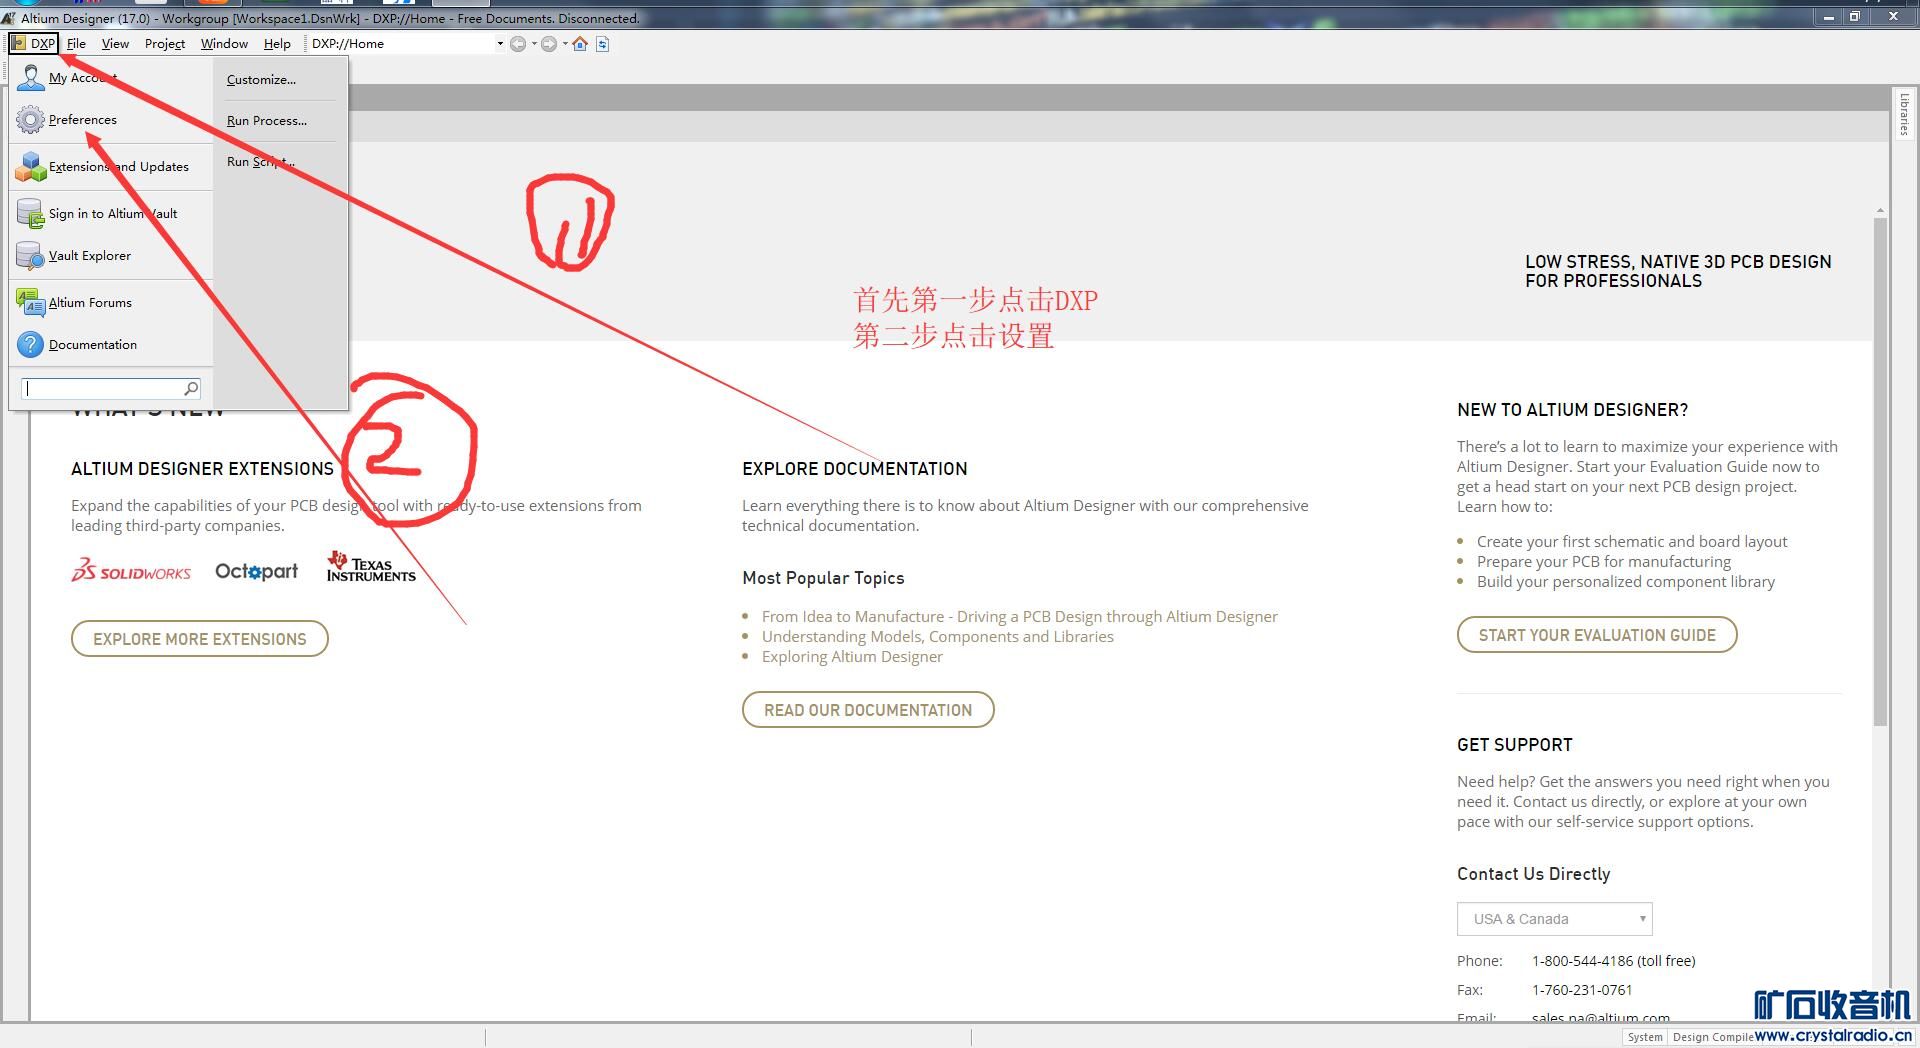The height and width of the screenshot is (1048, 1920).
Task: Click the Octopart extension logo
Action: [256, 571]
